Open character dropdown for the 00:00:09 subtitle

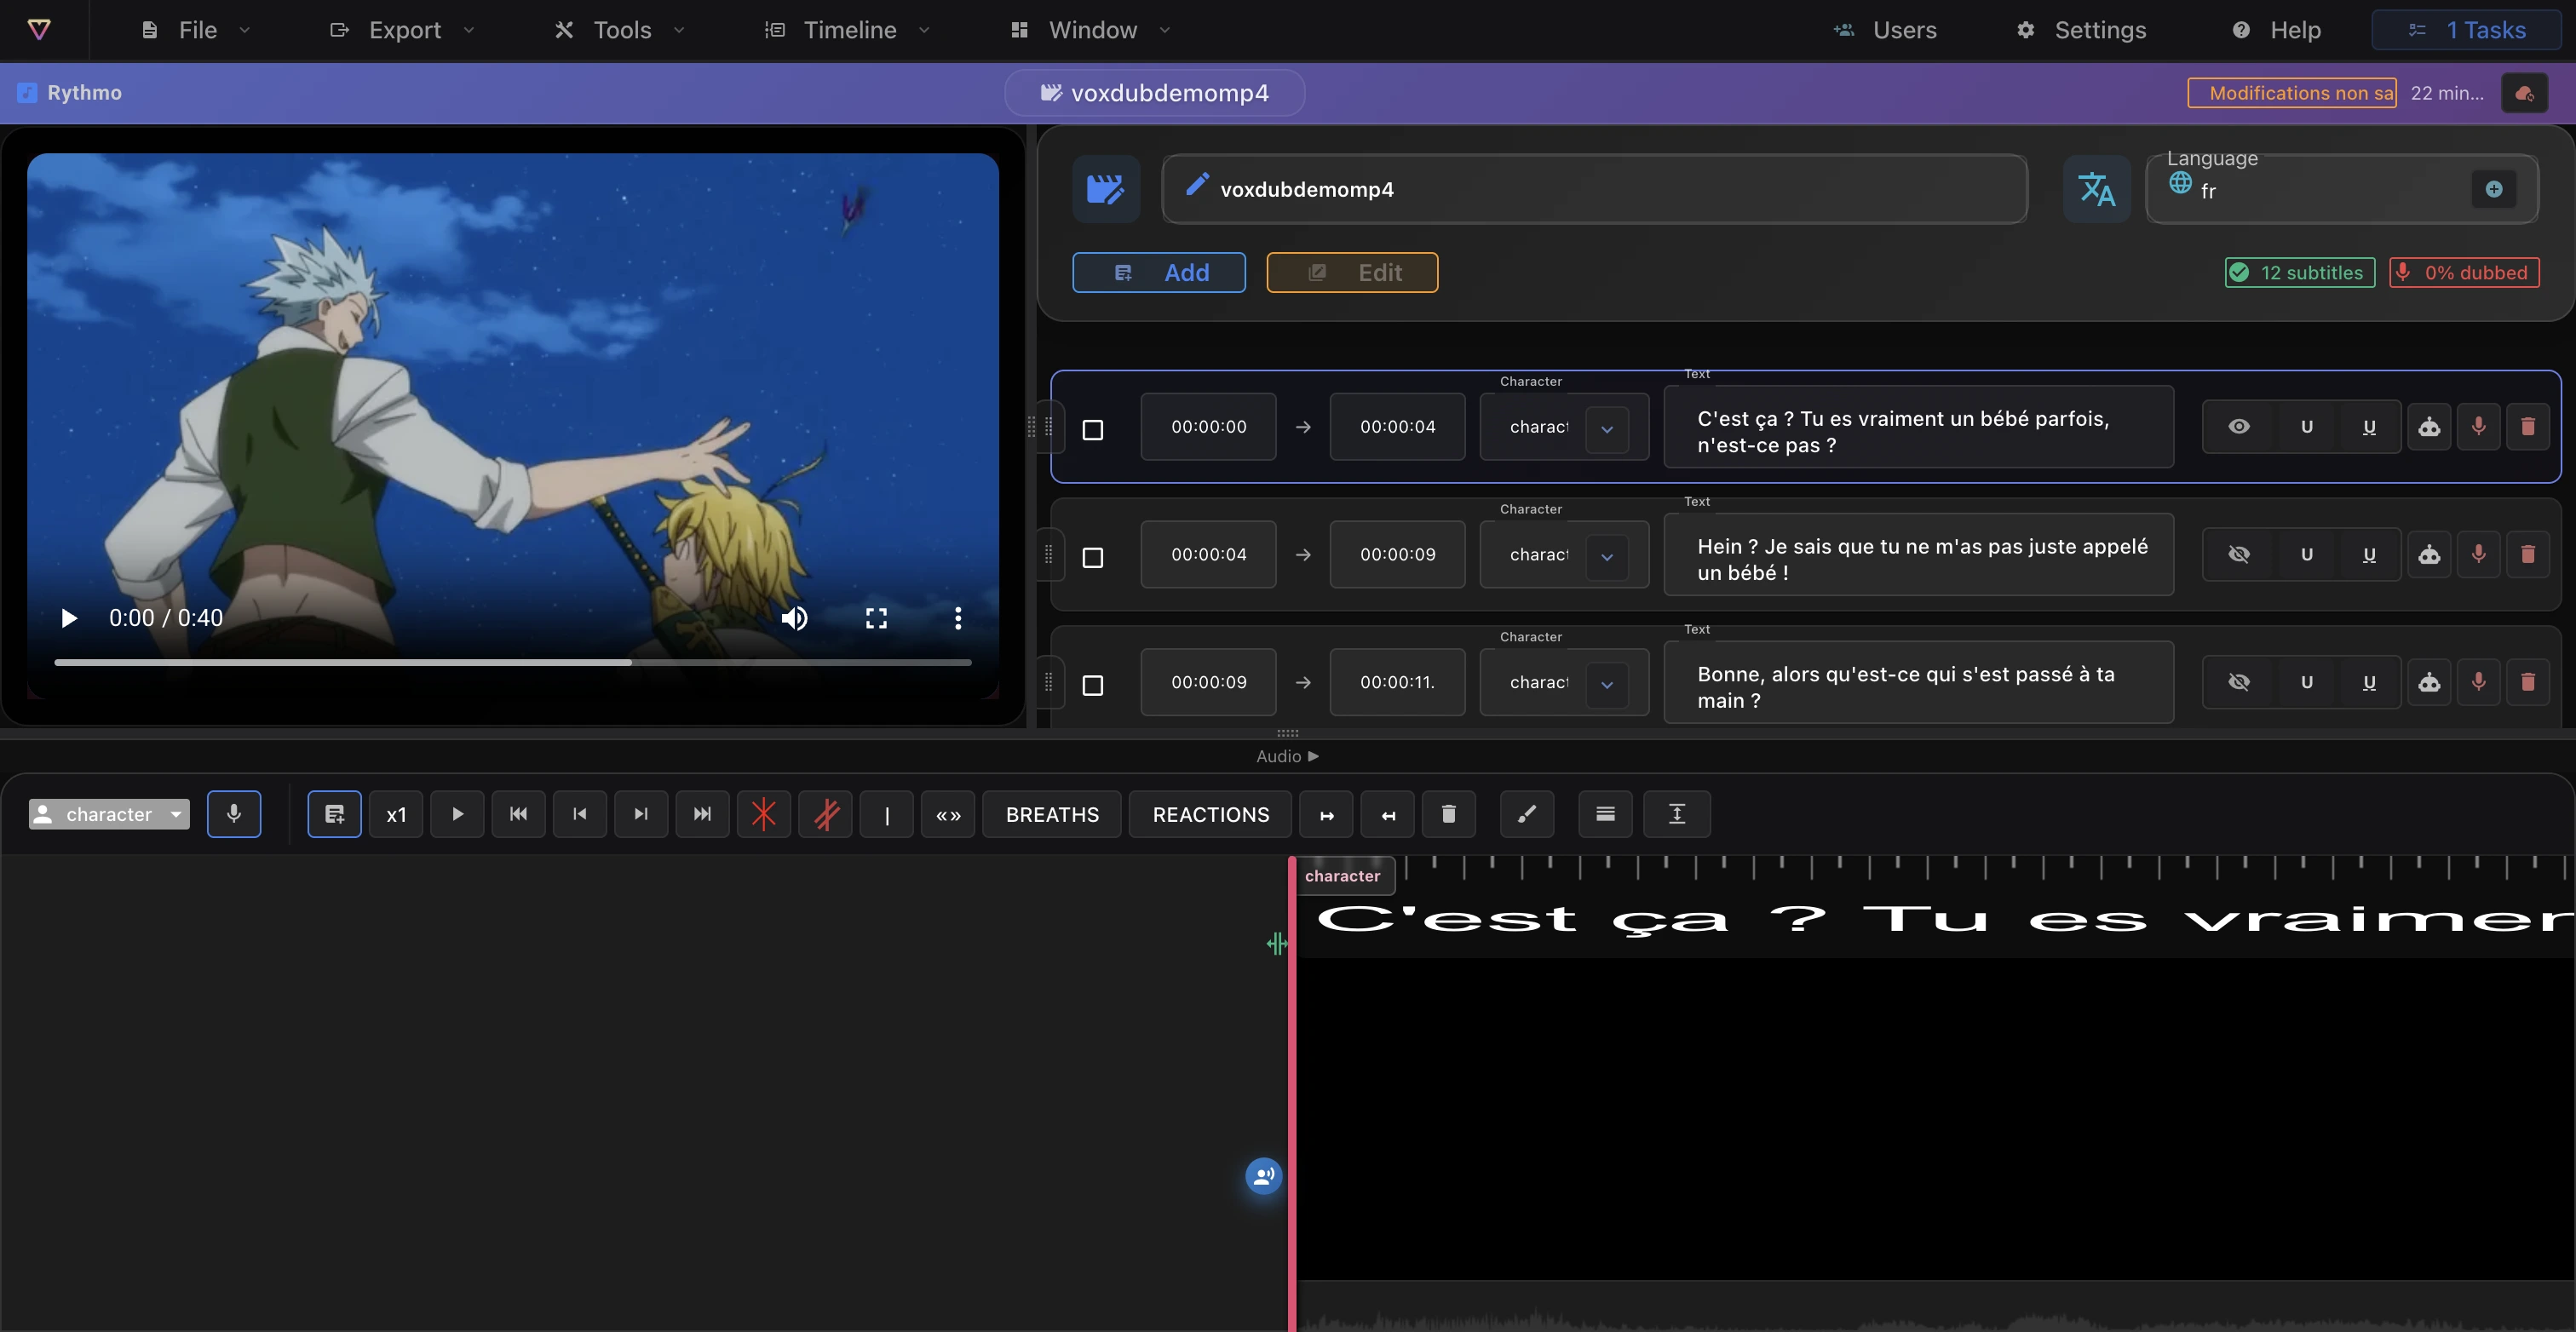pyautogui.click(x=1607, y=685)
